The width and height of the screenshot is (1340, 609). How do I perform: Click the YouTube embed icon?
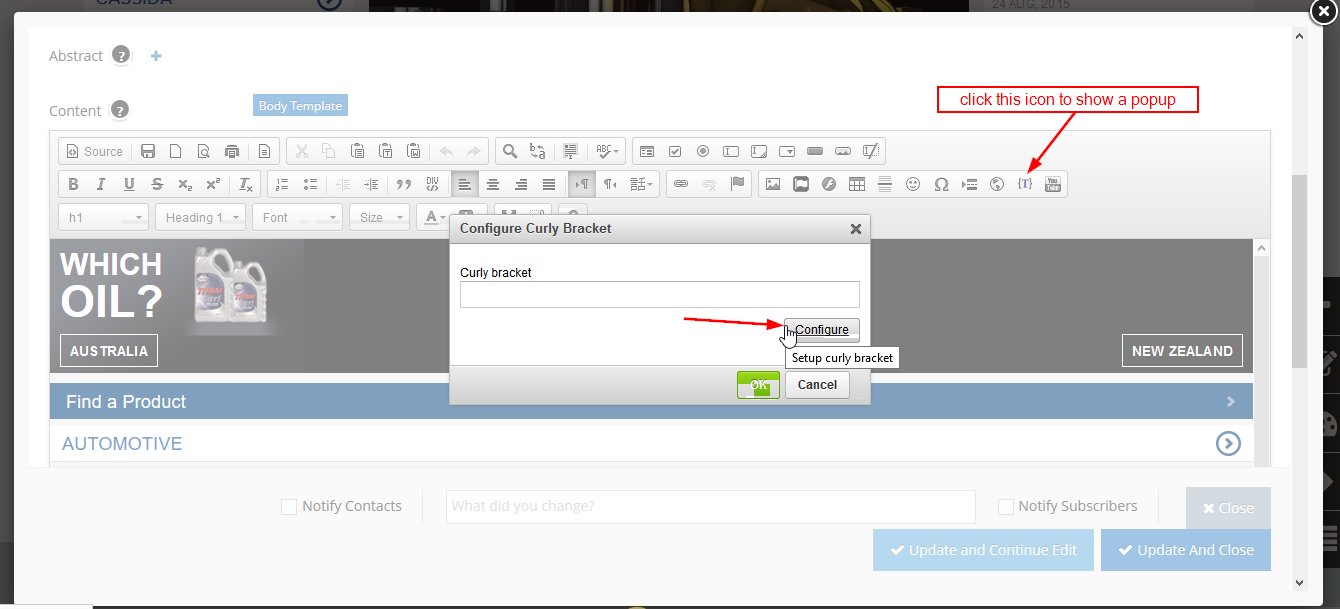click(1052, 184)
